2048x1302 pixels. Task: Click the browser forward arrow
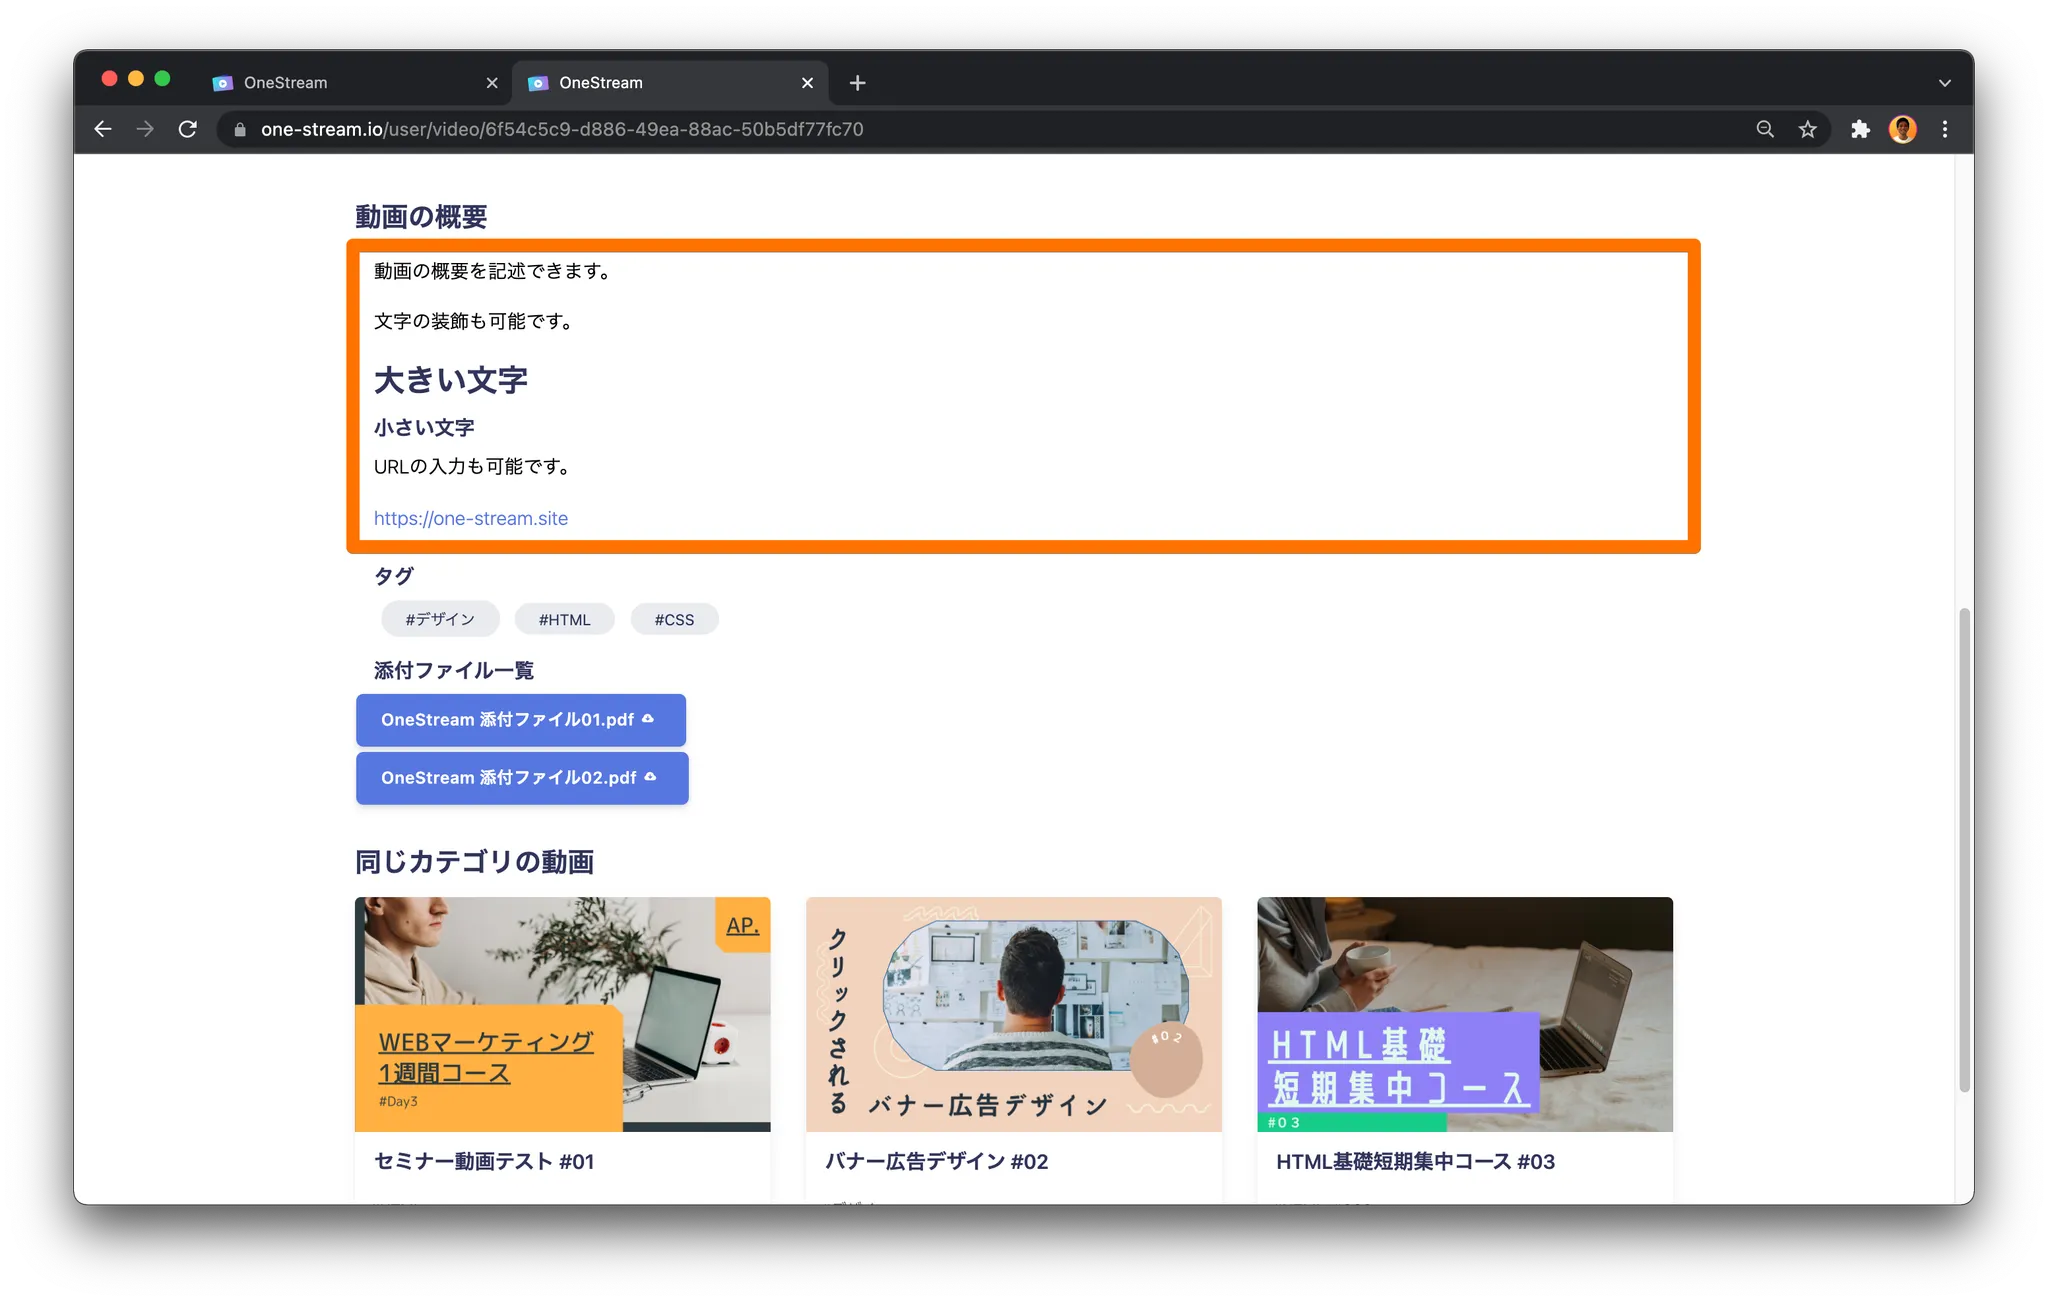[x=145, y=129]
